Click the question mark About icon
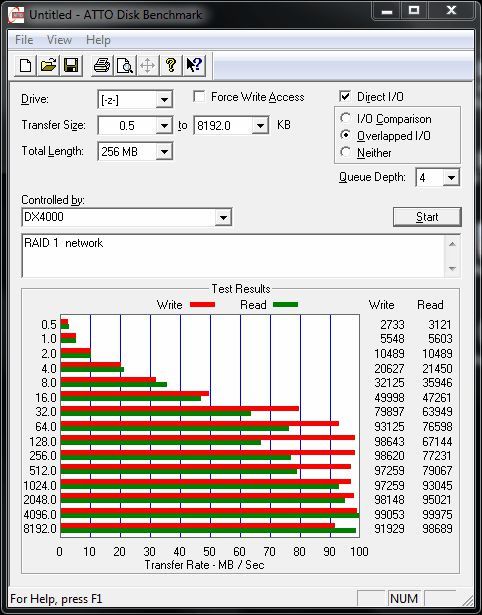The image size is (482, 615). coord(171,65)
